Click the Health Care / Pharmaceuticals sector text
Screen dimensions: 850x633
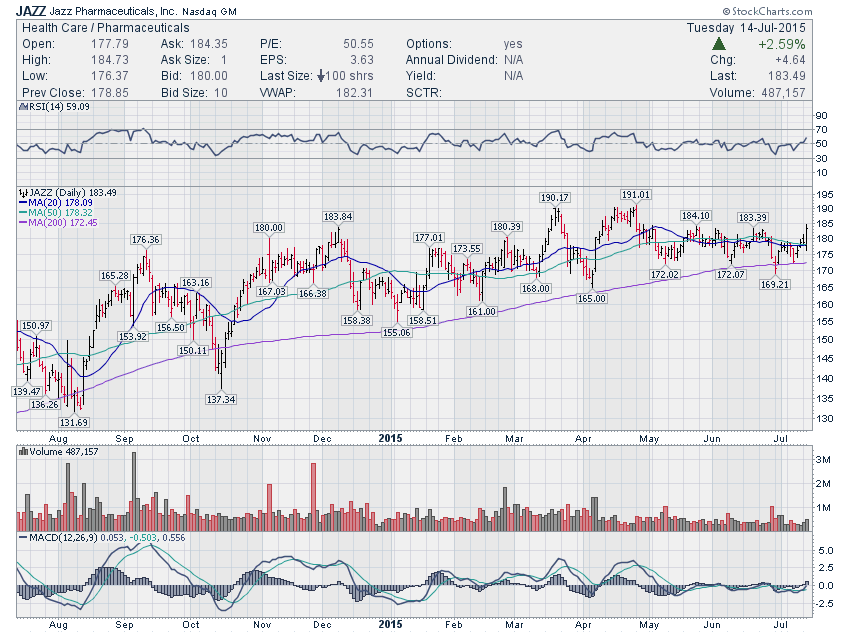pos(106,28)
